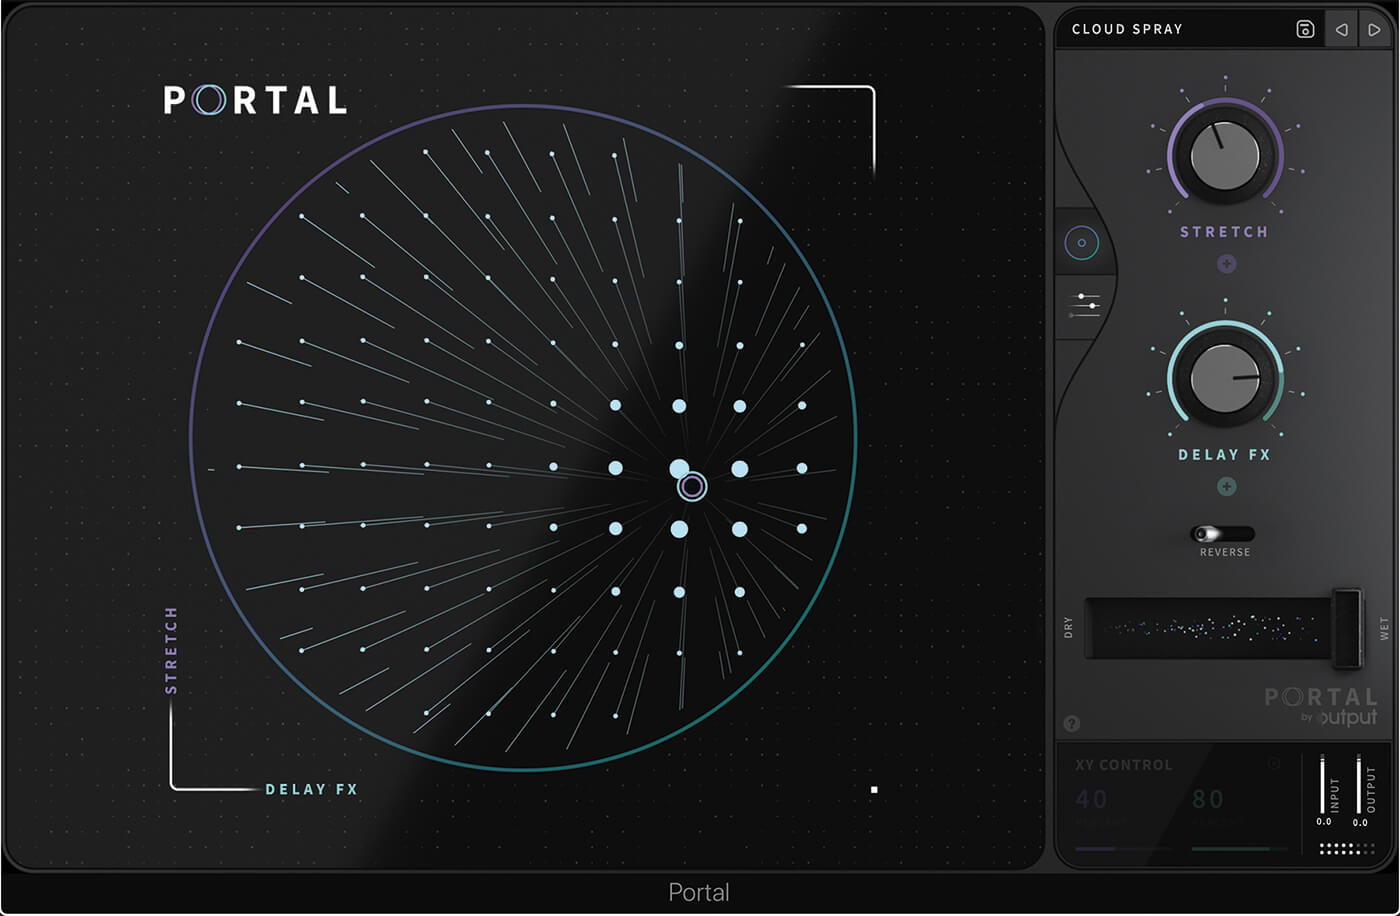The image size is (1400, 916).
Task: Open the Cloud Spray preset browser
Action: (1127, 29)
